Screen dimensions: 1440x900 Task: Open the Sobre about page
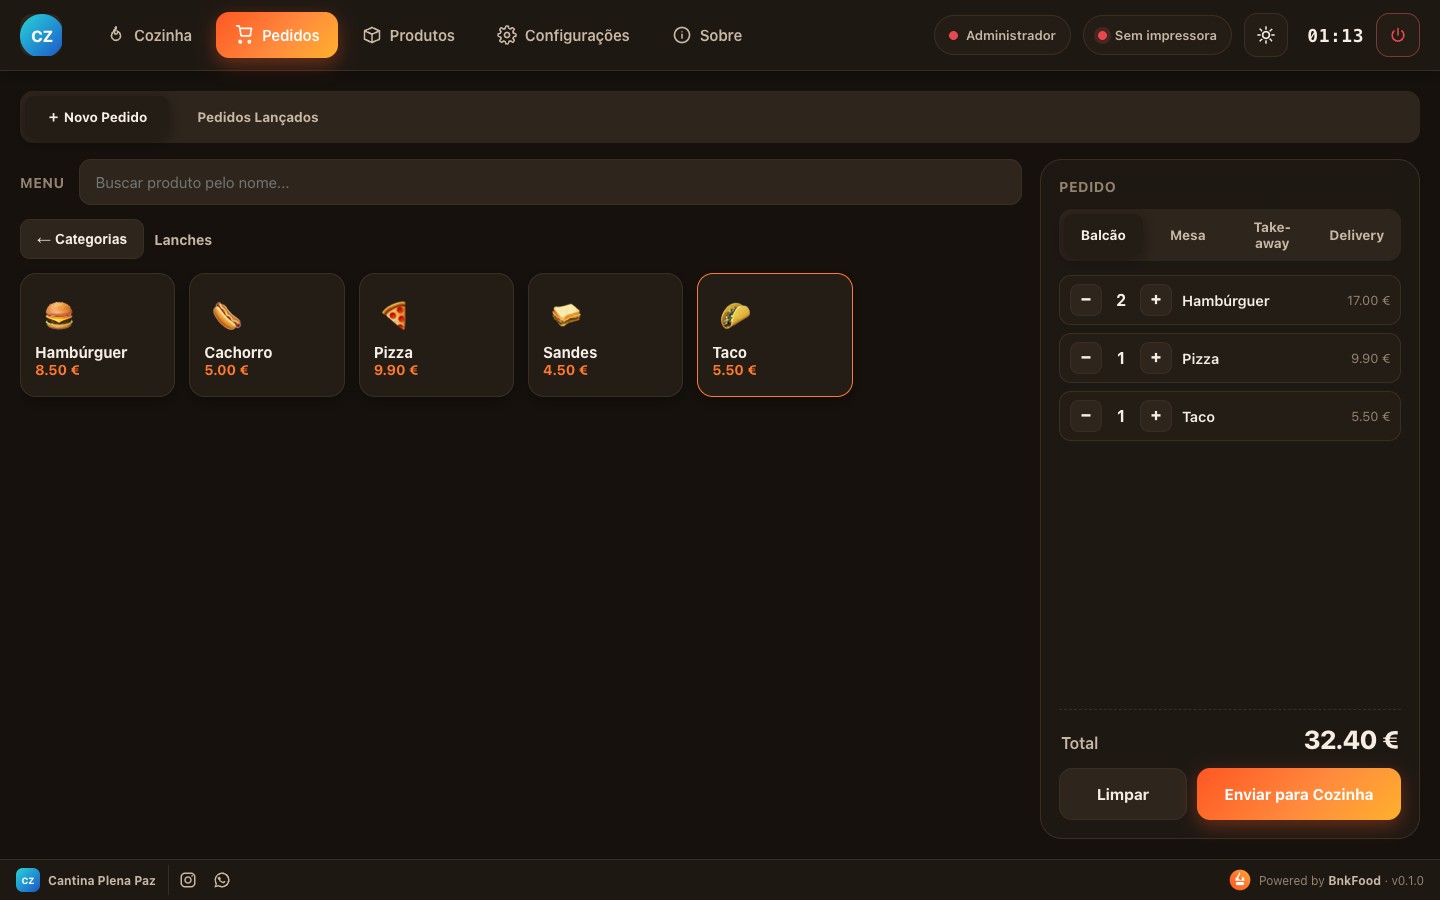707,35
